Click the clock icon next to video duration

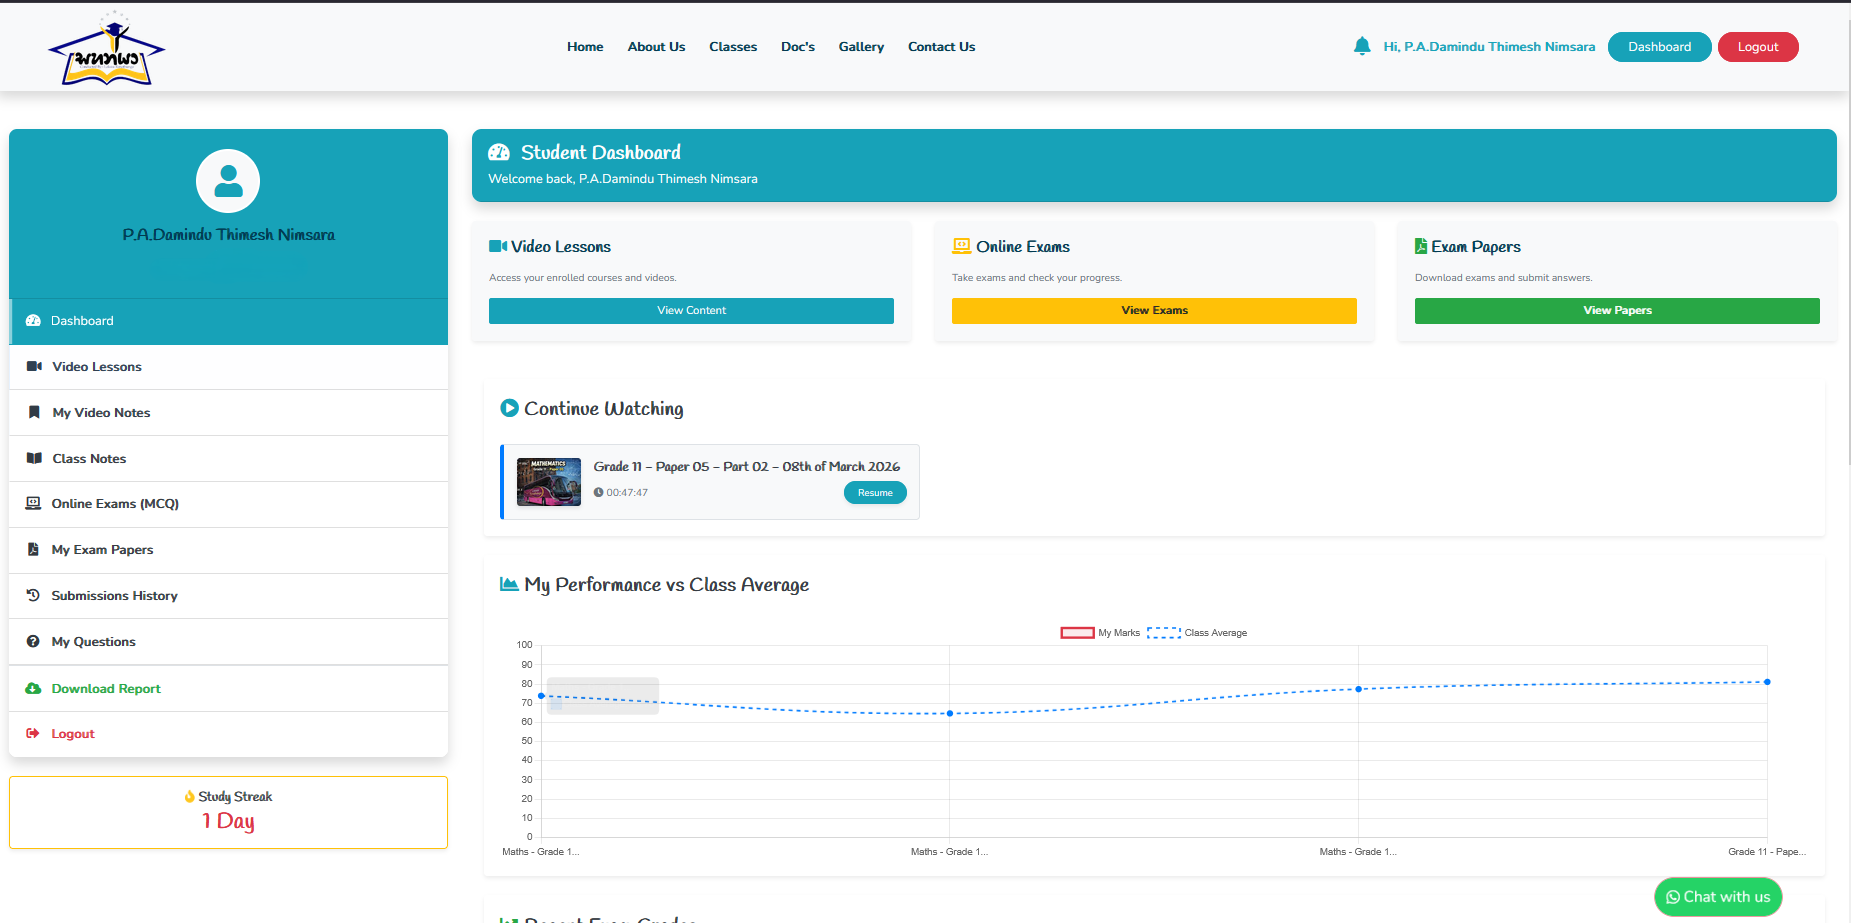598,492
